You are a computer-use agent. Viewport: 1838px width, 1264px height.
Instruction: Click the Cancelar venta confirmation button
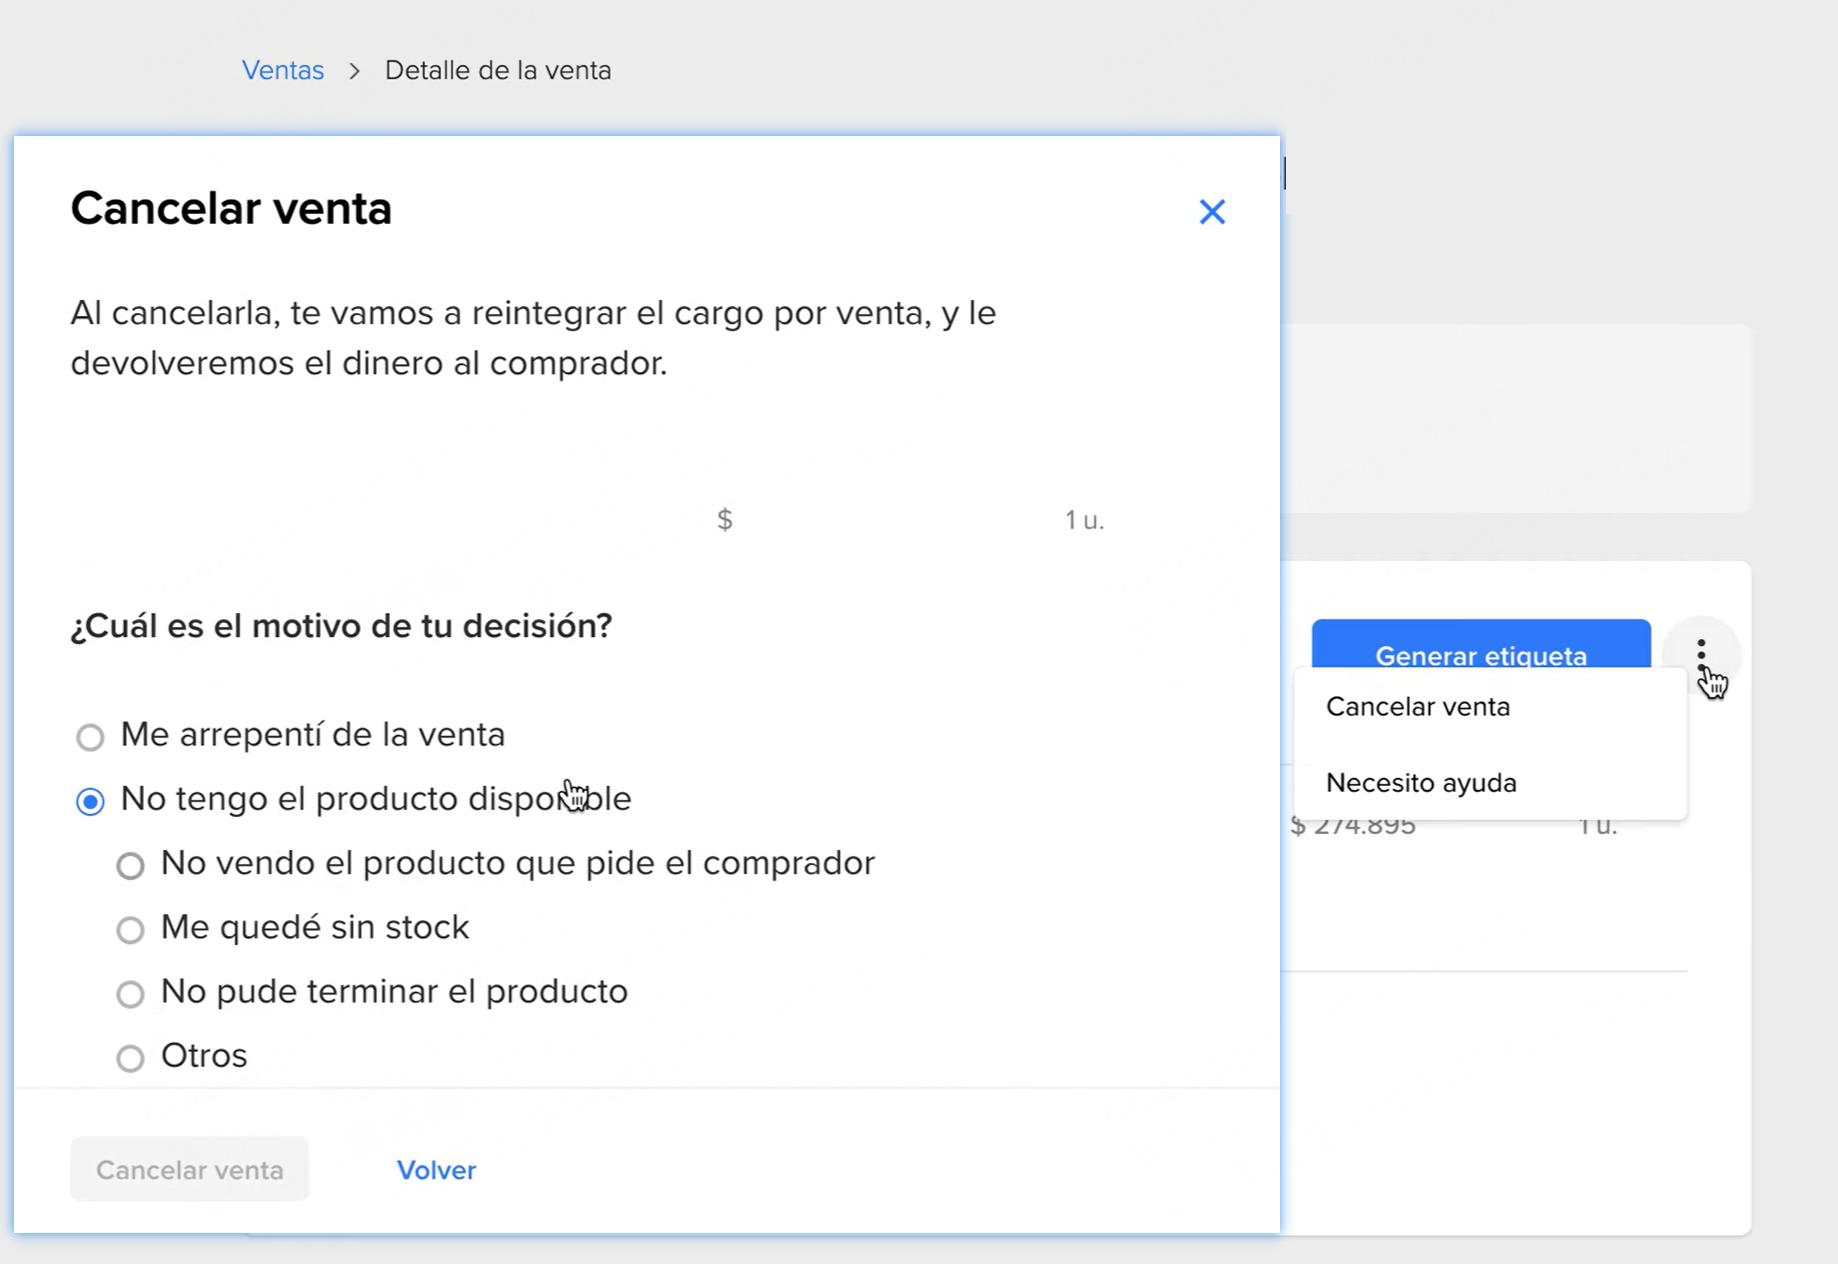click(189, 1169)
